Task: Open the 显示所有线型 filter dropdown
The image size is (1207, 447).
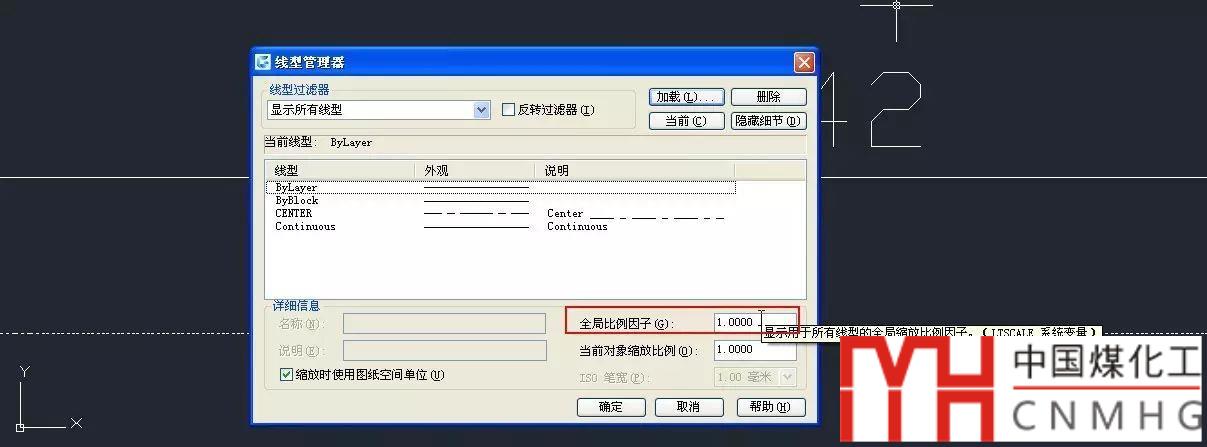Action: coord(379,110)
